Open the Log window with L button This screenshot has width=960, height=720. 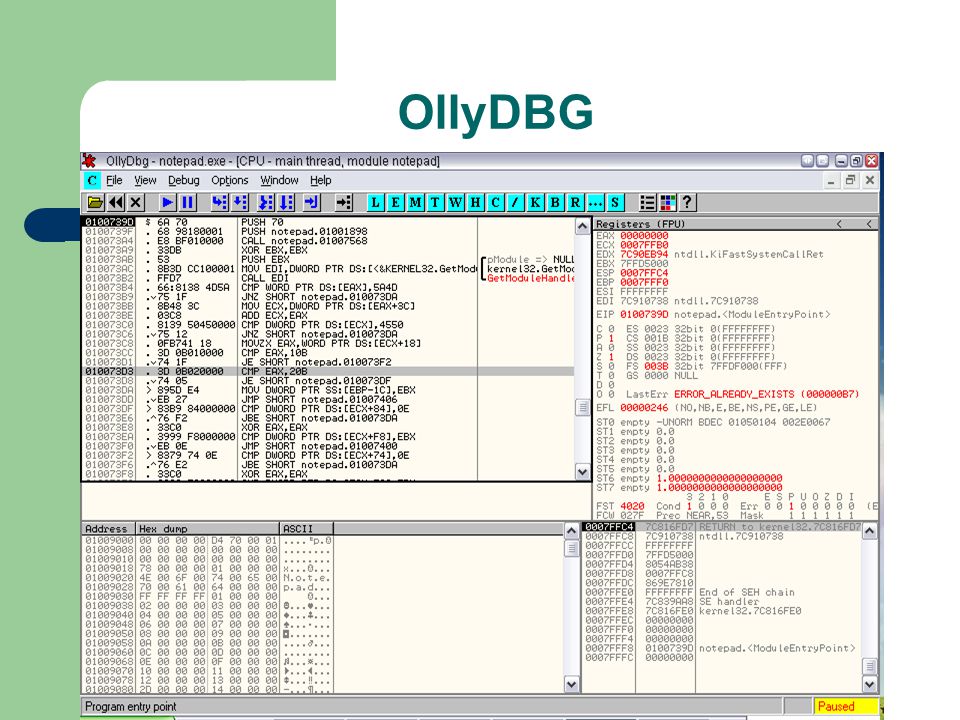(375, 203)
